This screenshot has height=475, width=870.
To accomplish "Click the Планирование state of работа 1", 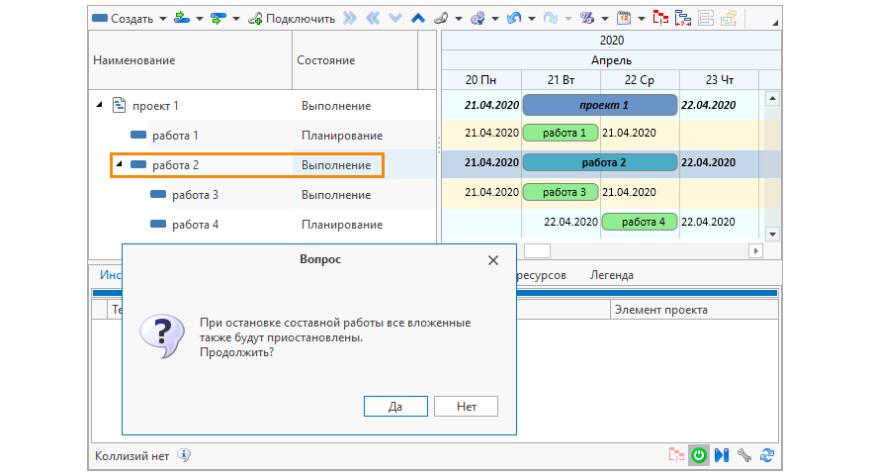I will [x=342, y=135].
